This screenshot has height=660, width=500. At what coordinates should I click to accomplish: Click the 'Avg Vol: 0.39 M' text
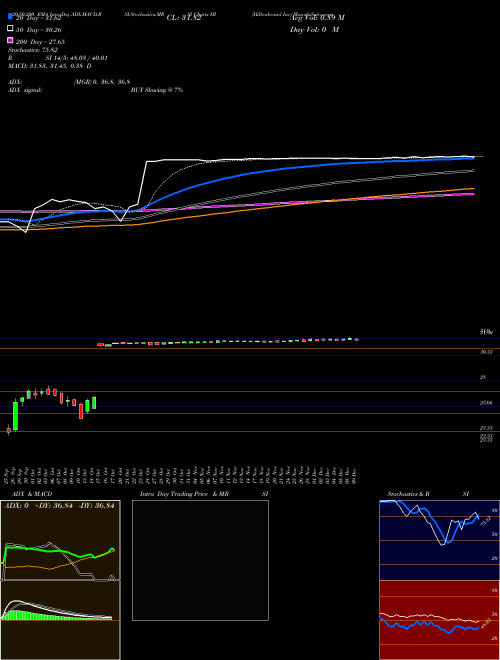pos(317,18)
